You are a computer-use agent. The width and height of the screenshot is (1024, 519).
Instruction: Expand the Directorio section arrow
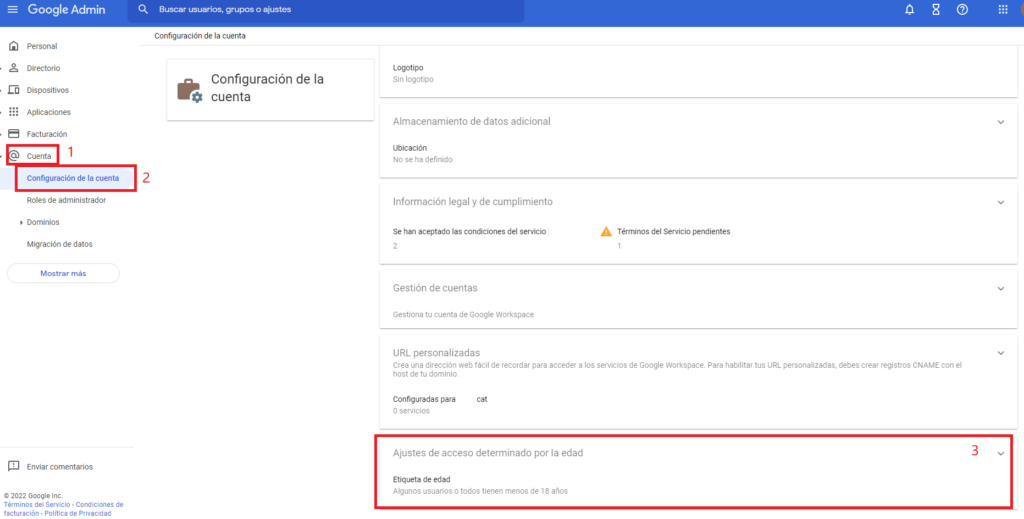tap(2, 68)
